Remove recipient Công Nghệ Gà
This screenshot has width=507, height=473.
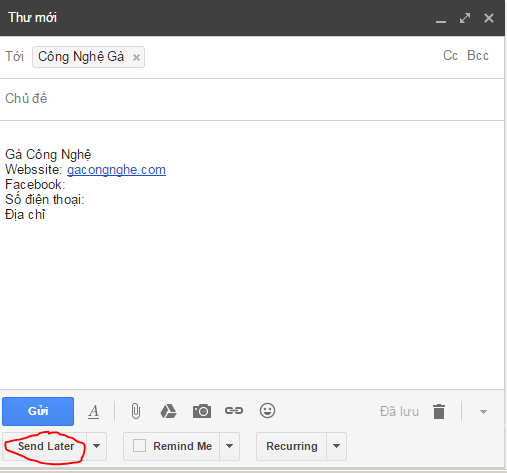coord(136,58)
